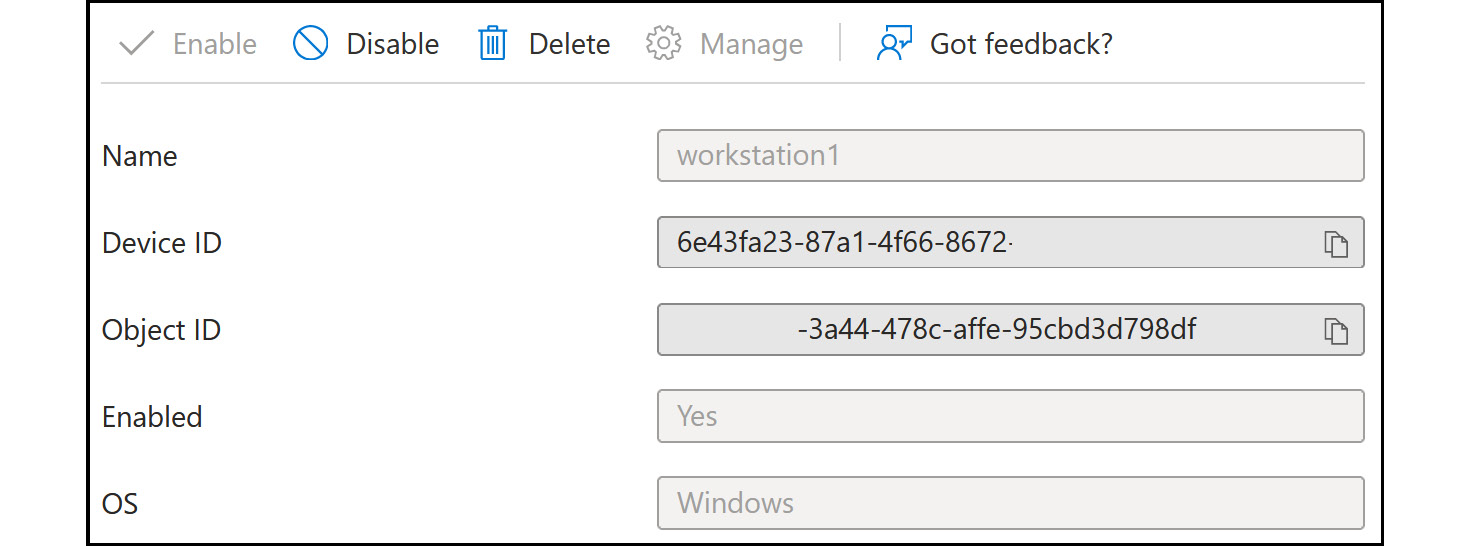The height and width of the screenshot is (546, 1471).
Task: Click the Disable circle-slash icon
Action: tap(311, 44)
